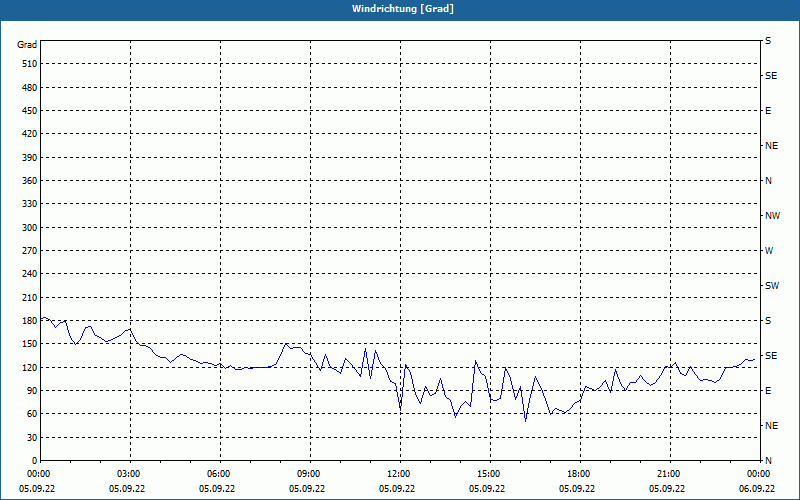Select the 06:00 time label
Screen dimensions: 800x500
coord(217,473)
